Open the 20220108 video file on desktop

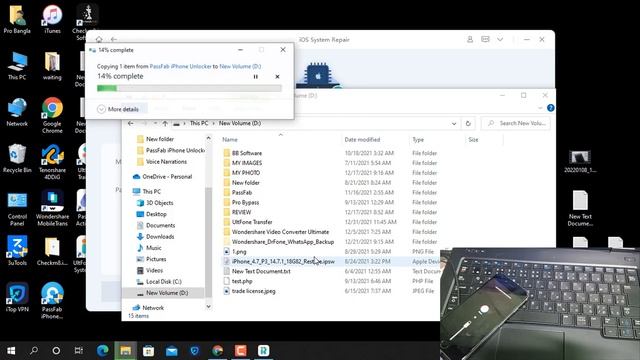pyautogui.click(x=580, y=162)
